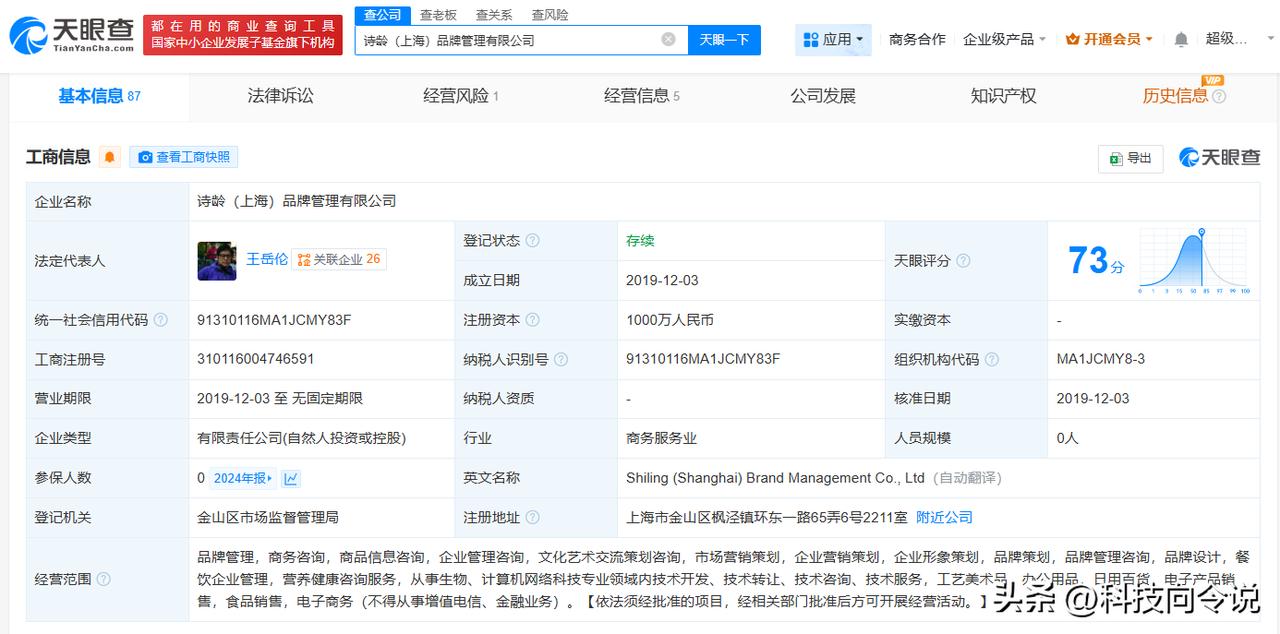Switch to the 知识产权 tab
1280x634 pixels.
(x=1003, y=96)
